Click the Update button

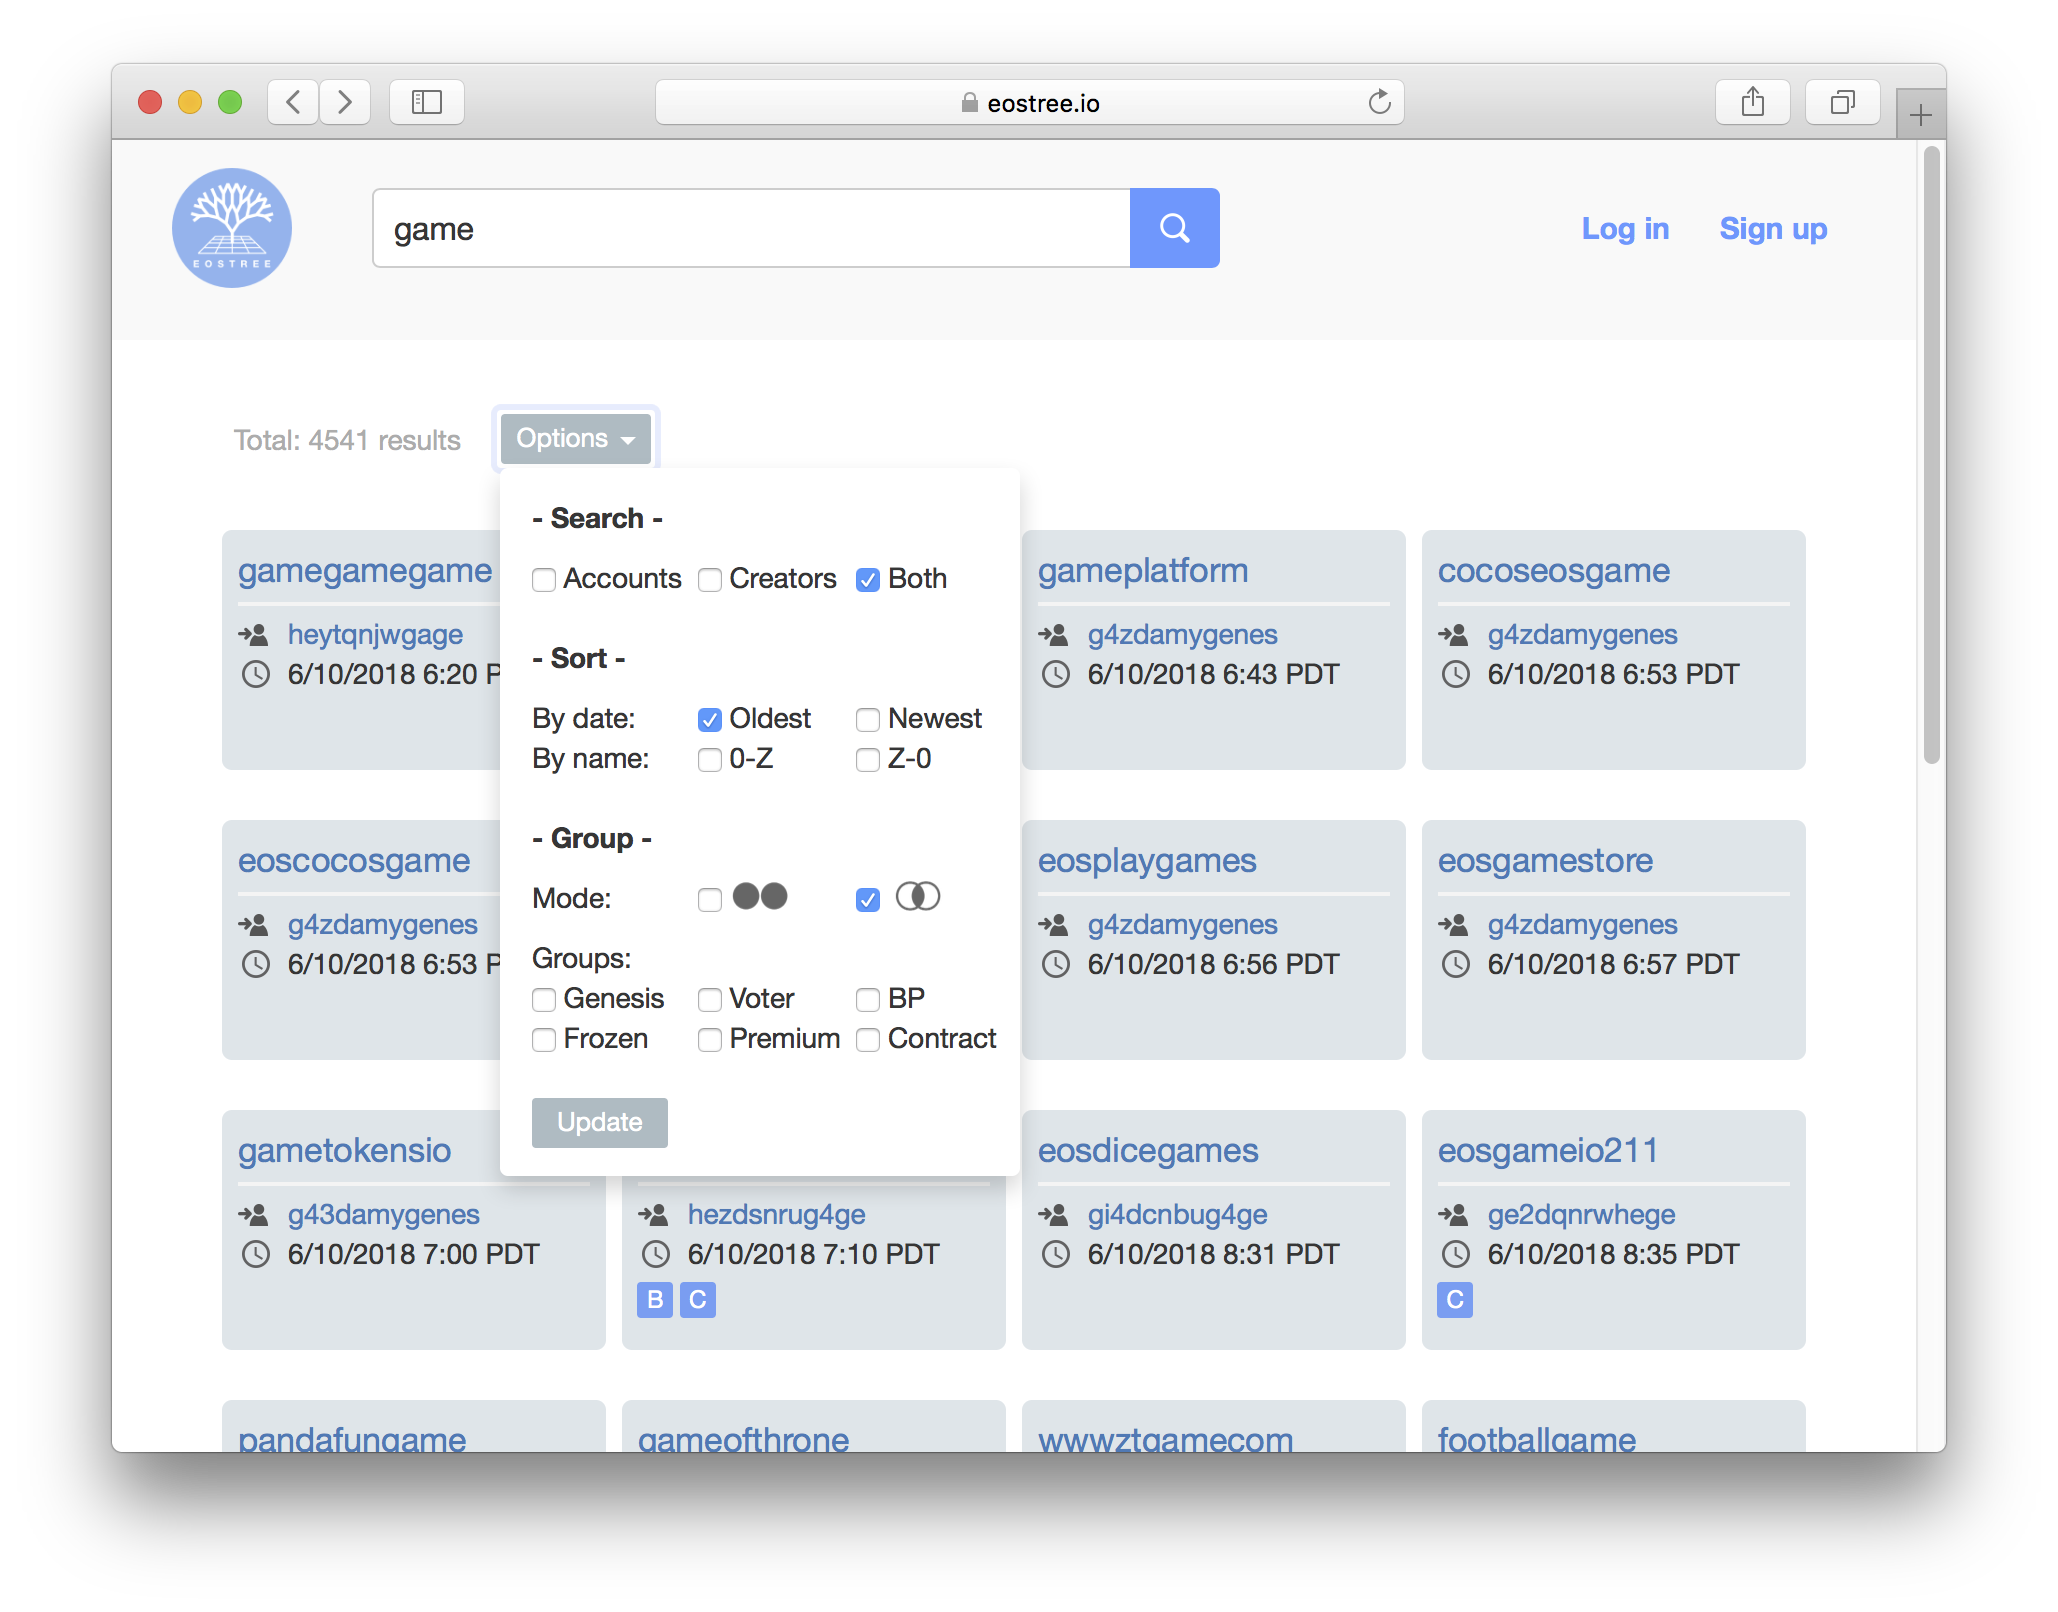click(x=600, y=1122)
